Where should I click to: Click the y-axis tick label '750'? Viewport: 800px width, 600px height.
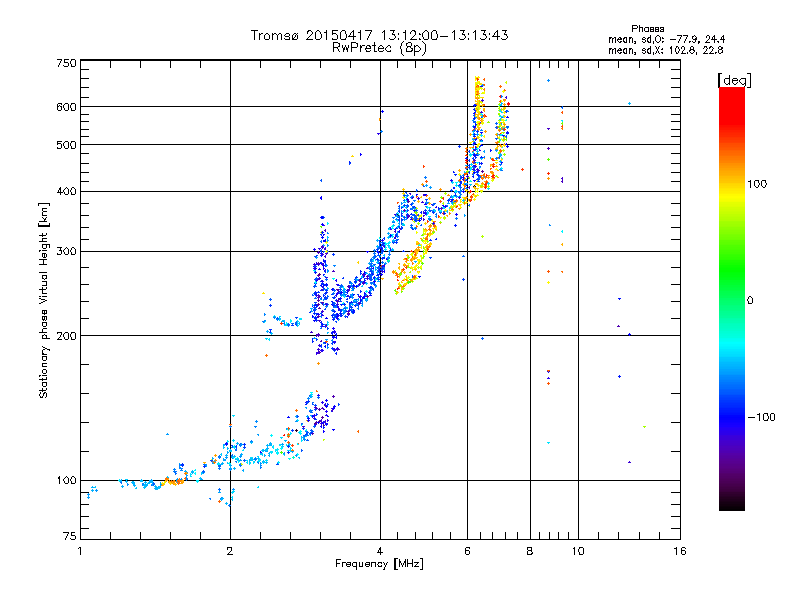(67, 63)
